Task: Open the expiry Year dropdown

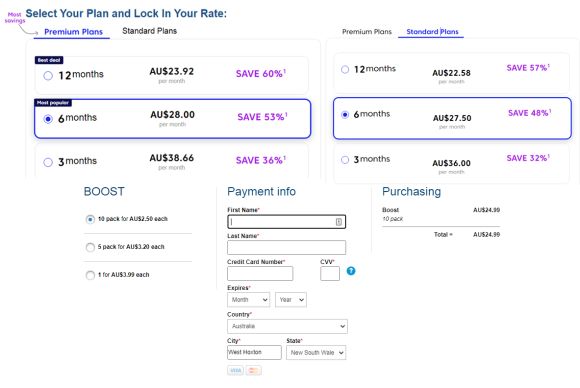Action: point(291,300)
